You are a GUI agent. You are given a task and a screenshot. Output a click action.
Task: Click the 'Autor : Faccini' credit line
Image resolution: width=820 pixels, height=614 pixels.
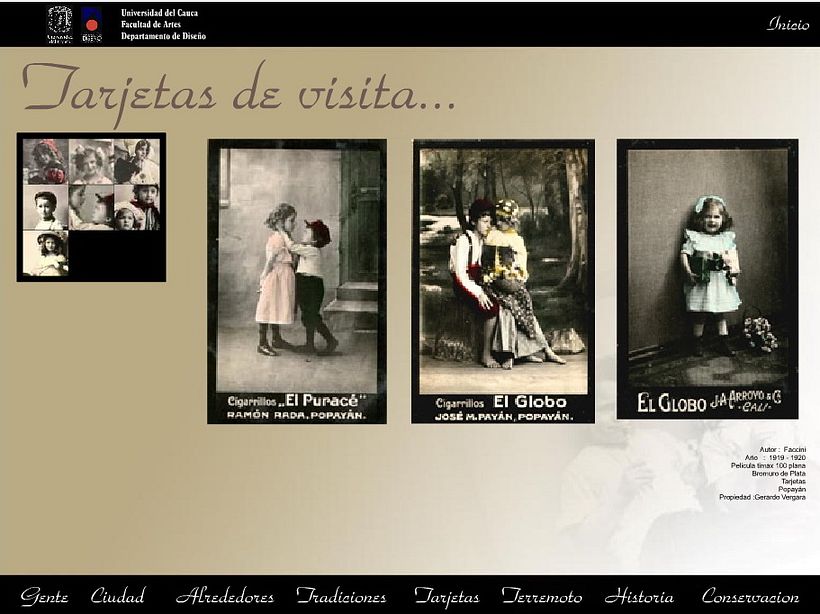[x=782, y=449]
